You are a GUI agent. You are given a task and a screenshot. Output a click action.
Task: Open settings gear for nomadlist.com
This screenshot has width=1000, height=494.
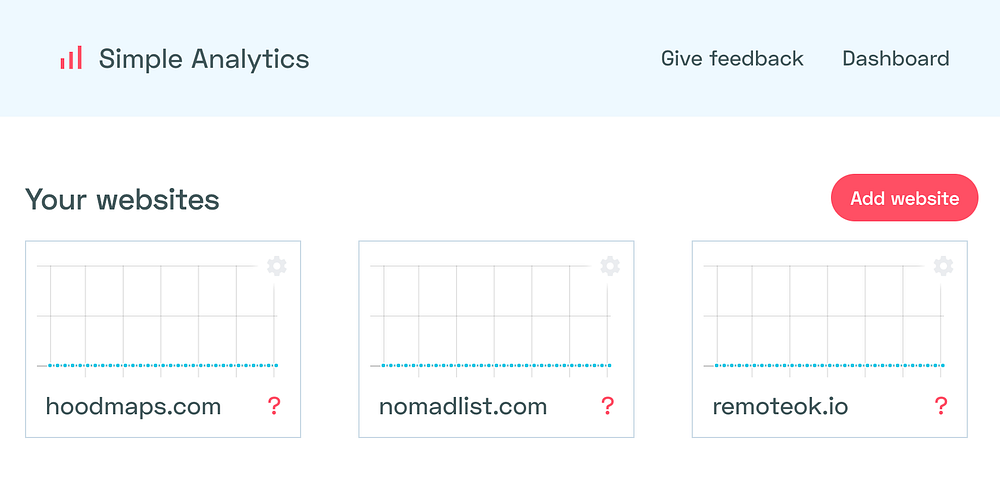point(610,266)
